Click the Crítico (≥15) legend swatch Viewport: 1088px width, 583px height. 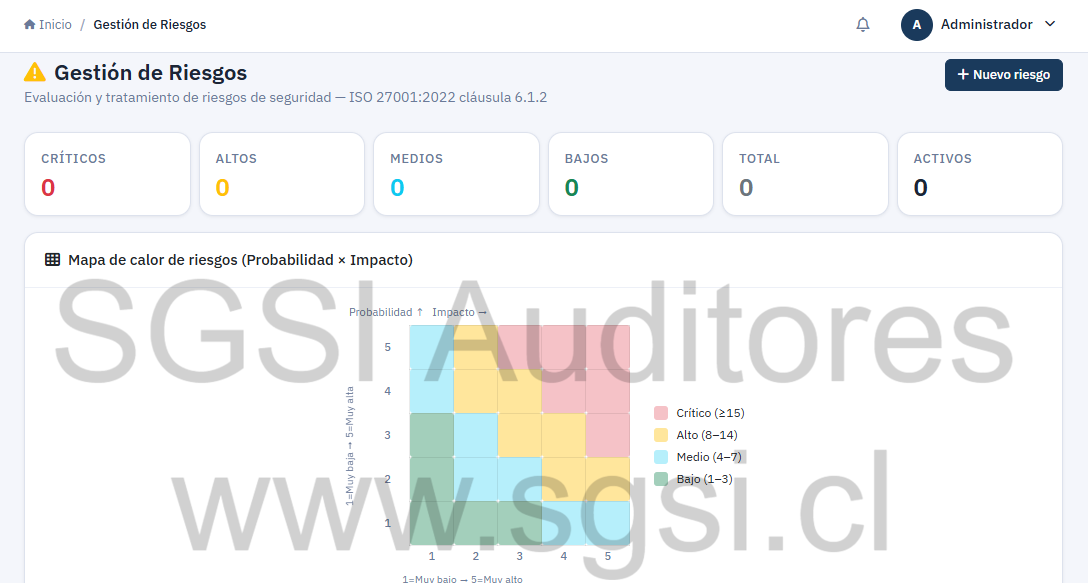pyautogui.click(x=661, y=413)
